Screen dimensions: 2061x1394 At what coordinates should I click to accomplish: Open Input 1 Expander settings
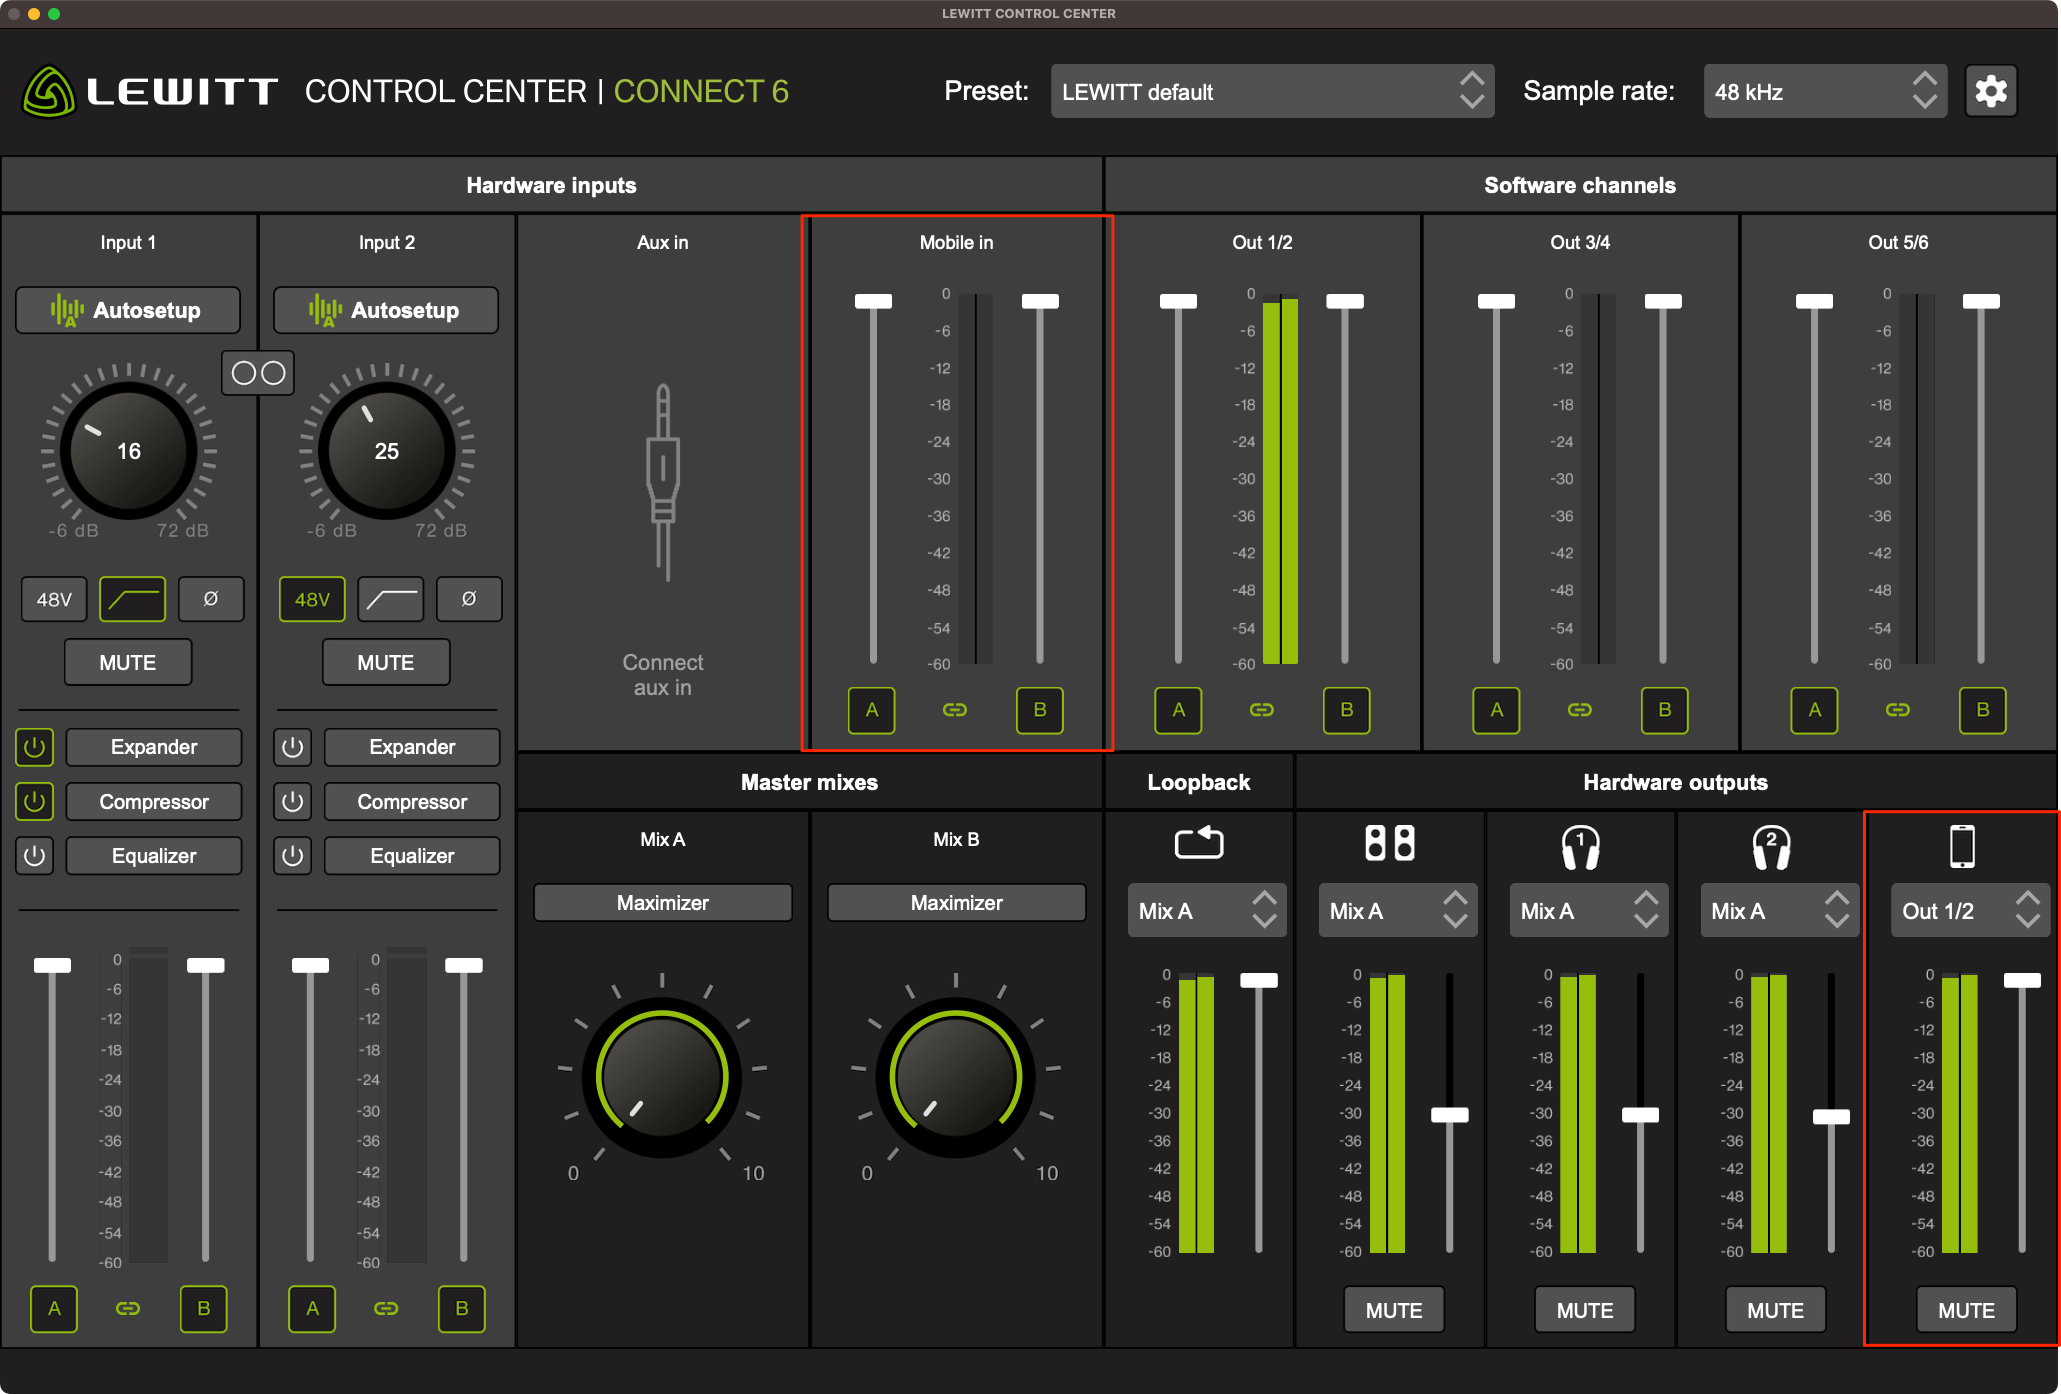(154, 747)
